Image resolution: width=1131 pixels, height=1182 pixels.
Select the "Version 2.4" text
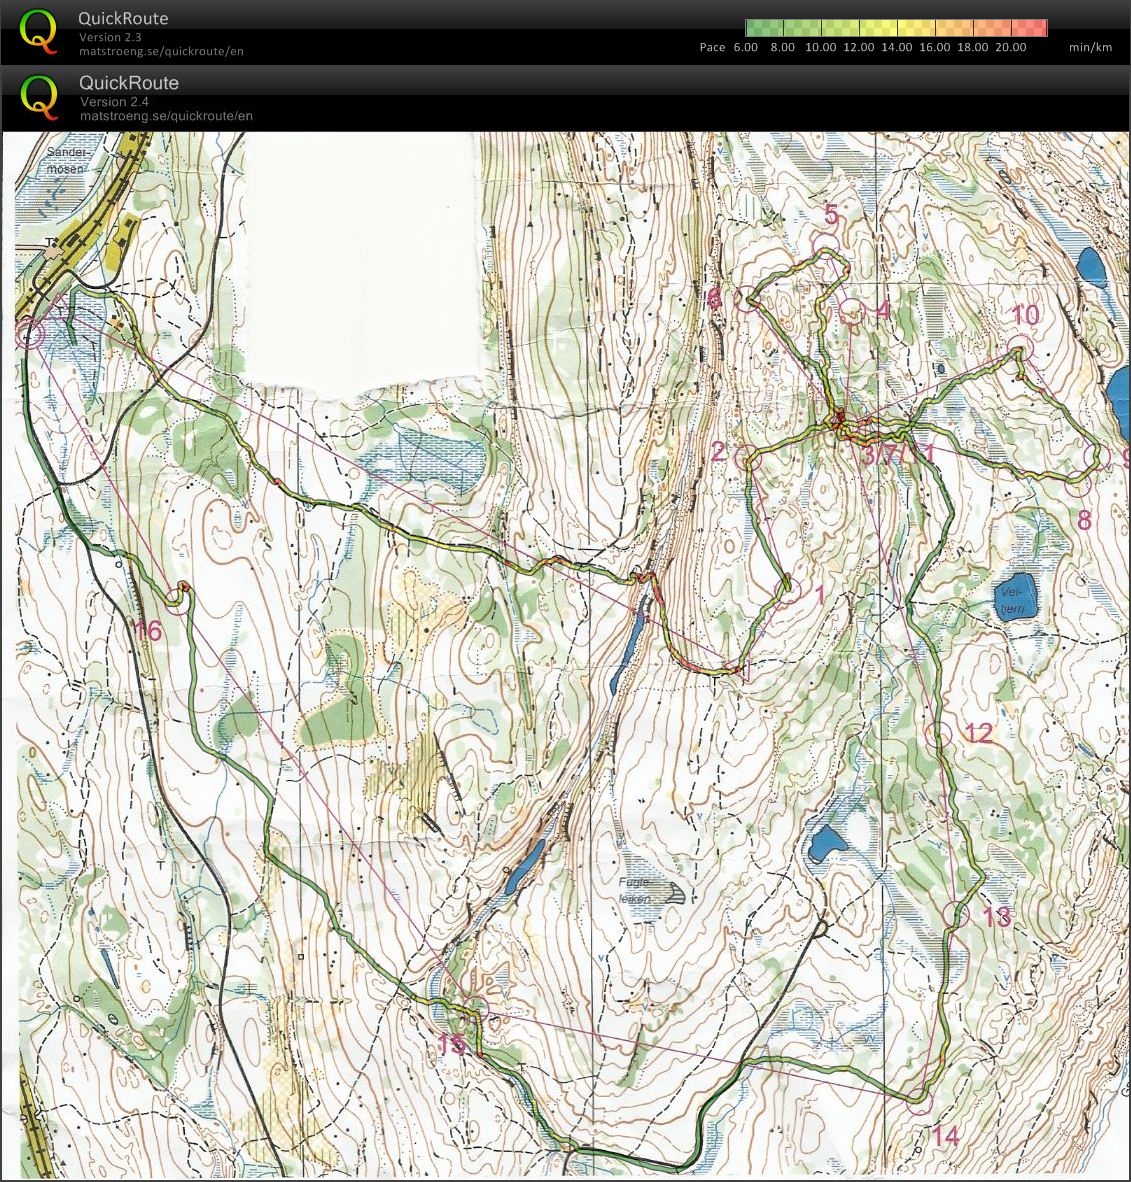point(114,102)
